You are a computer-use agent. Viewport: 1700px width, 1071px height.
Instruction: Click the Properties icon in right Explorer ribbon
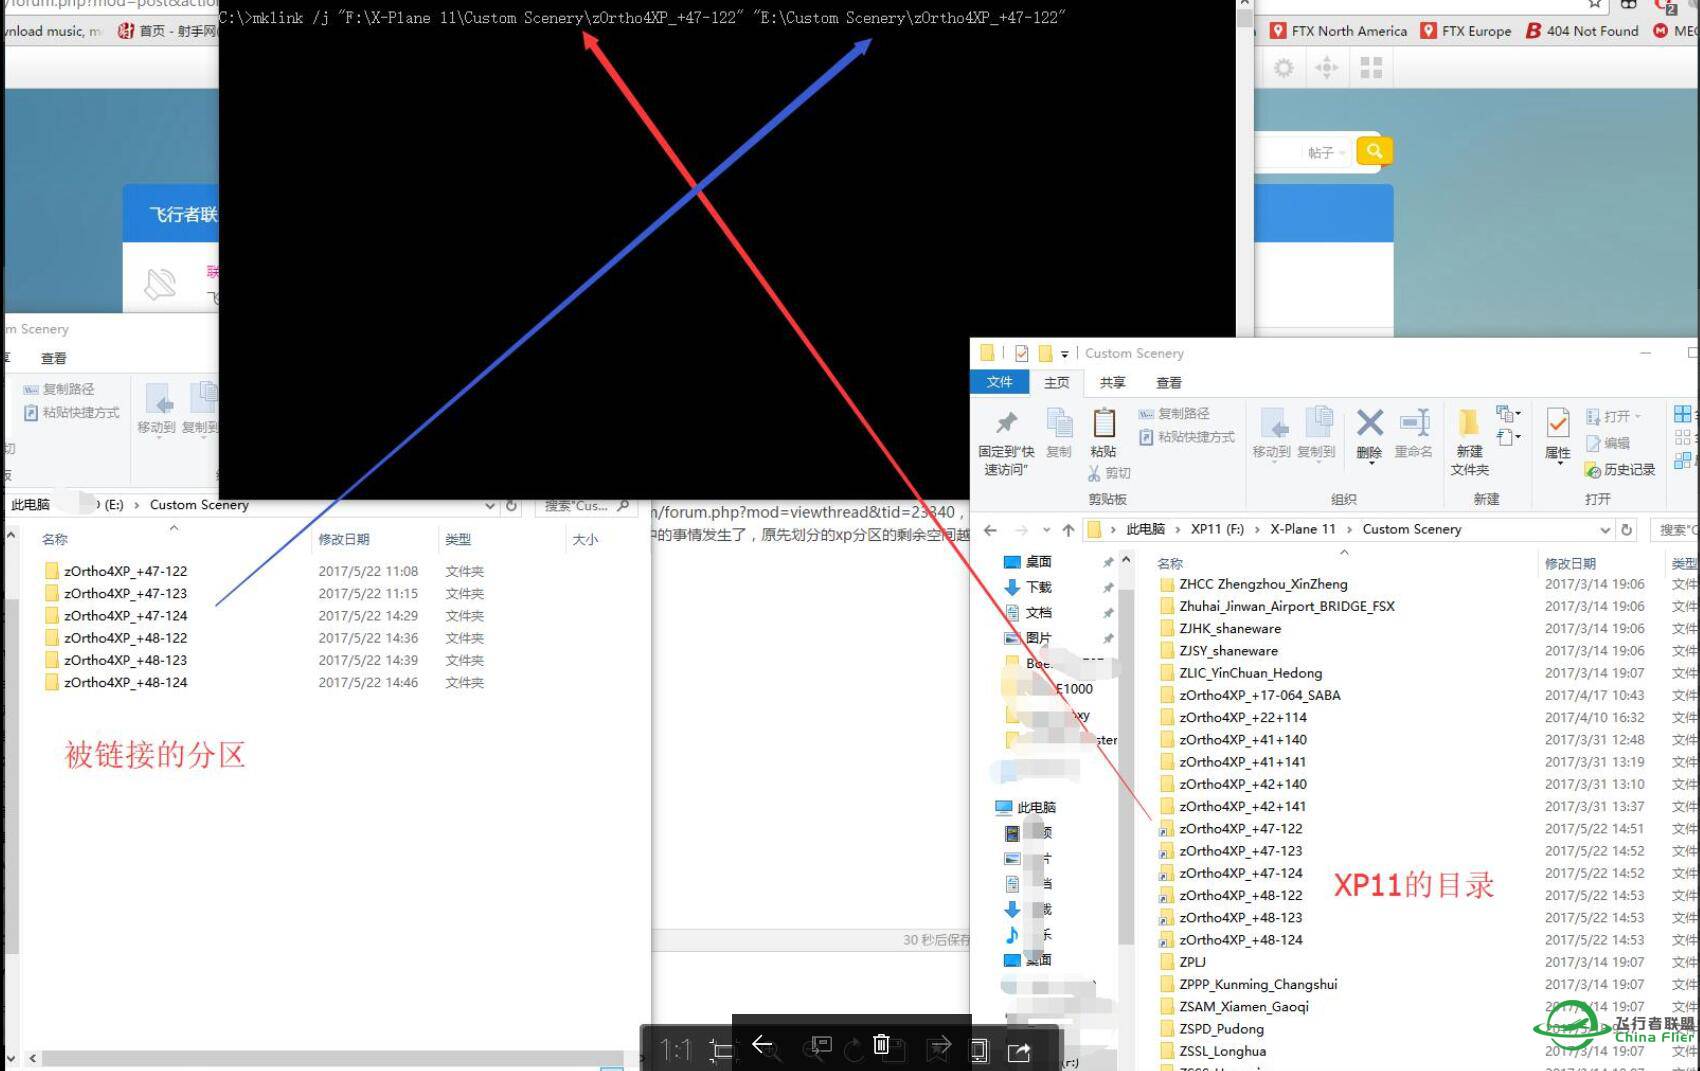point(1558,424)
